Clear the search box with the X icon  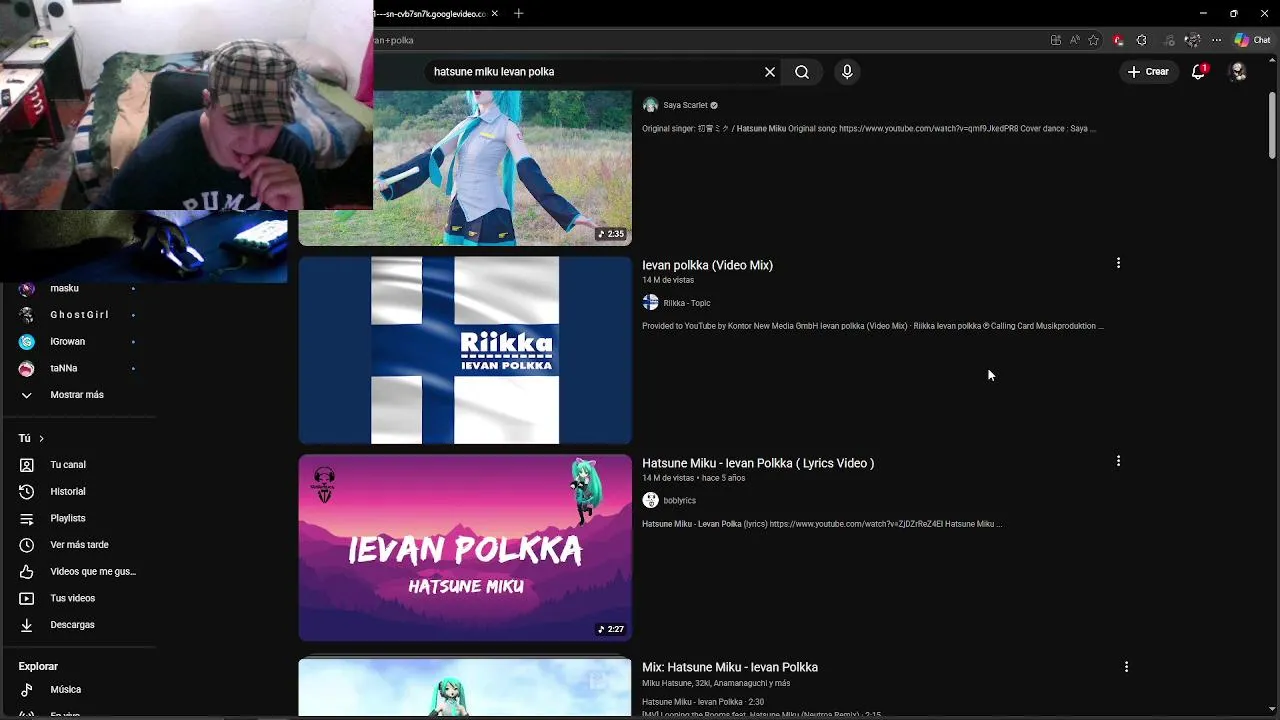[x=770, y=72]
